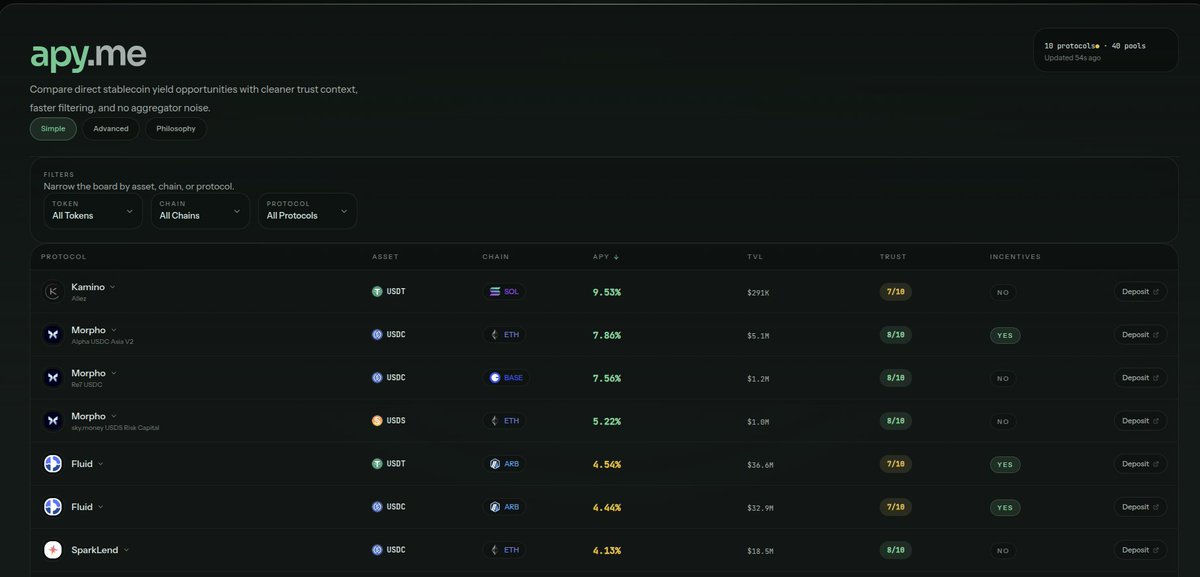The height and width of the screenshot is (577, 1200).
Task: Click the 10 protocols 40 pools status card
Action: tap(1106, 50)
